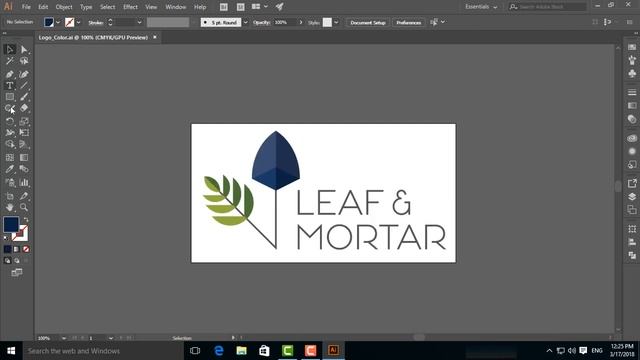Select the Zoom tool
Image resolution: width=640 pixels, height=360 pixels.
click(x=24, y=207)
